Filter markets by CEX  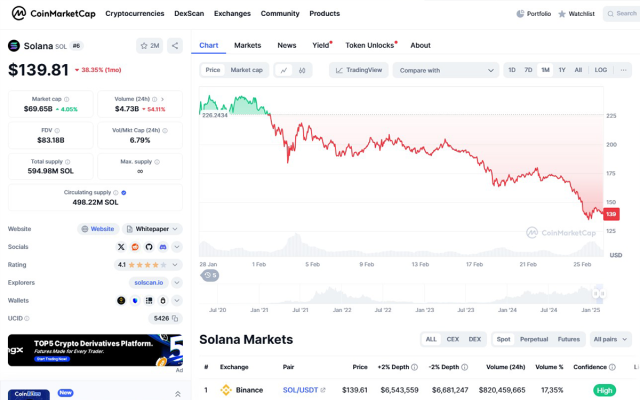point(452,339)
